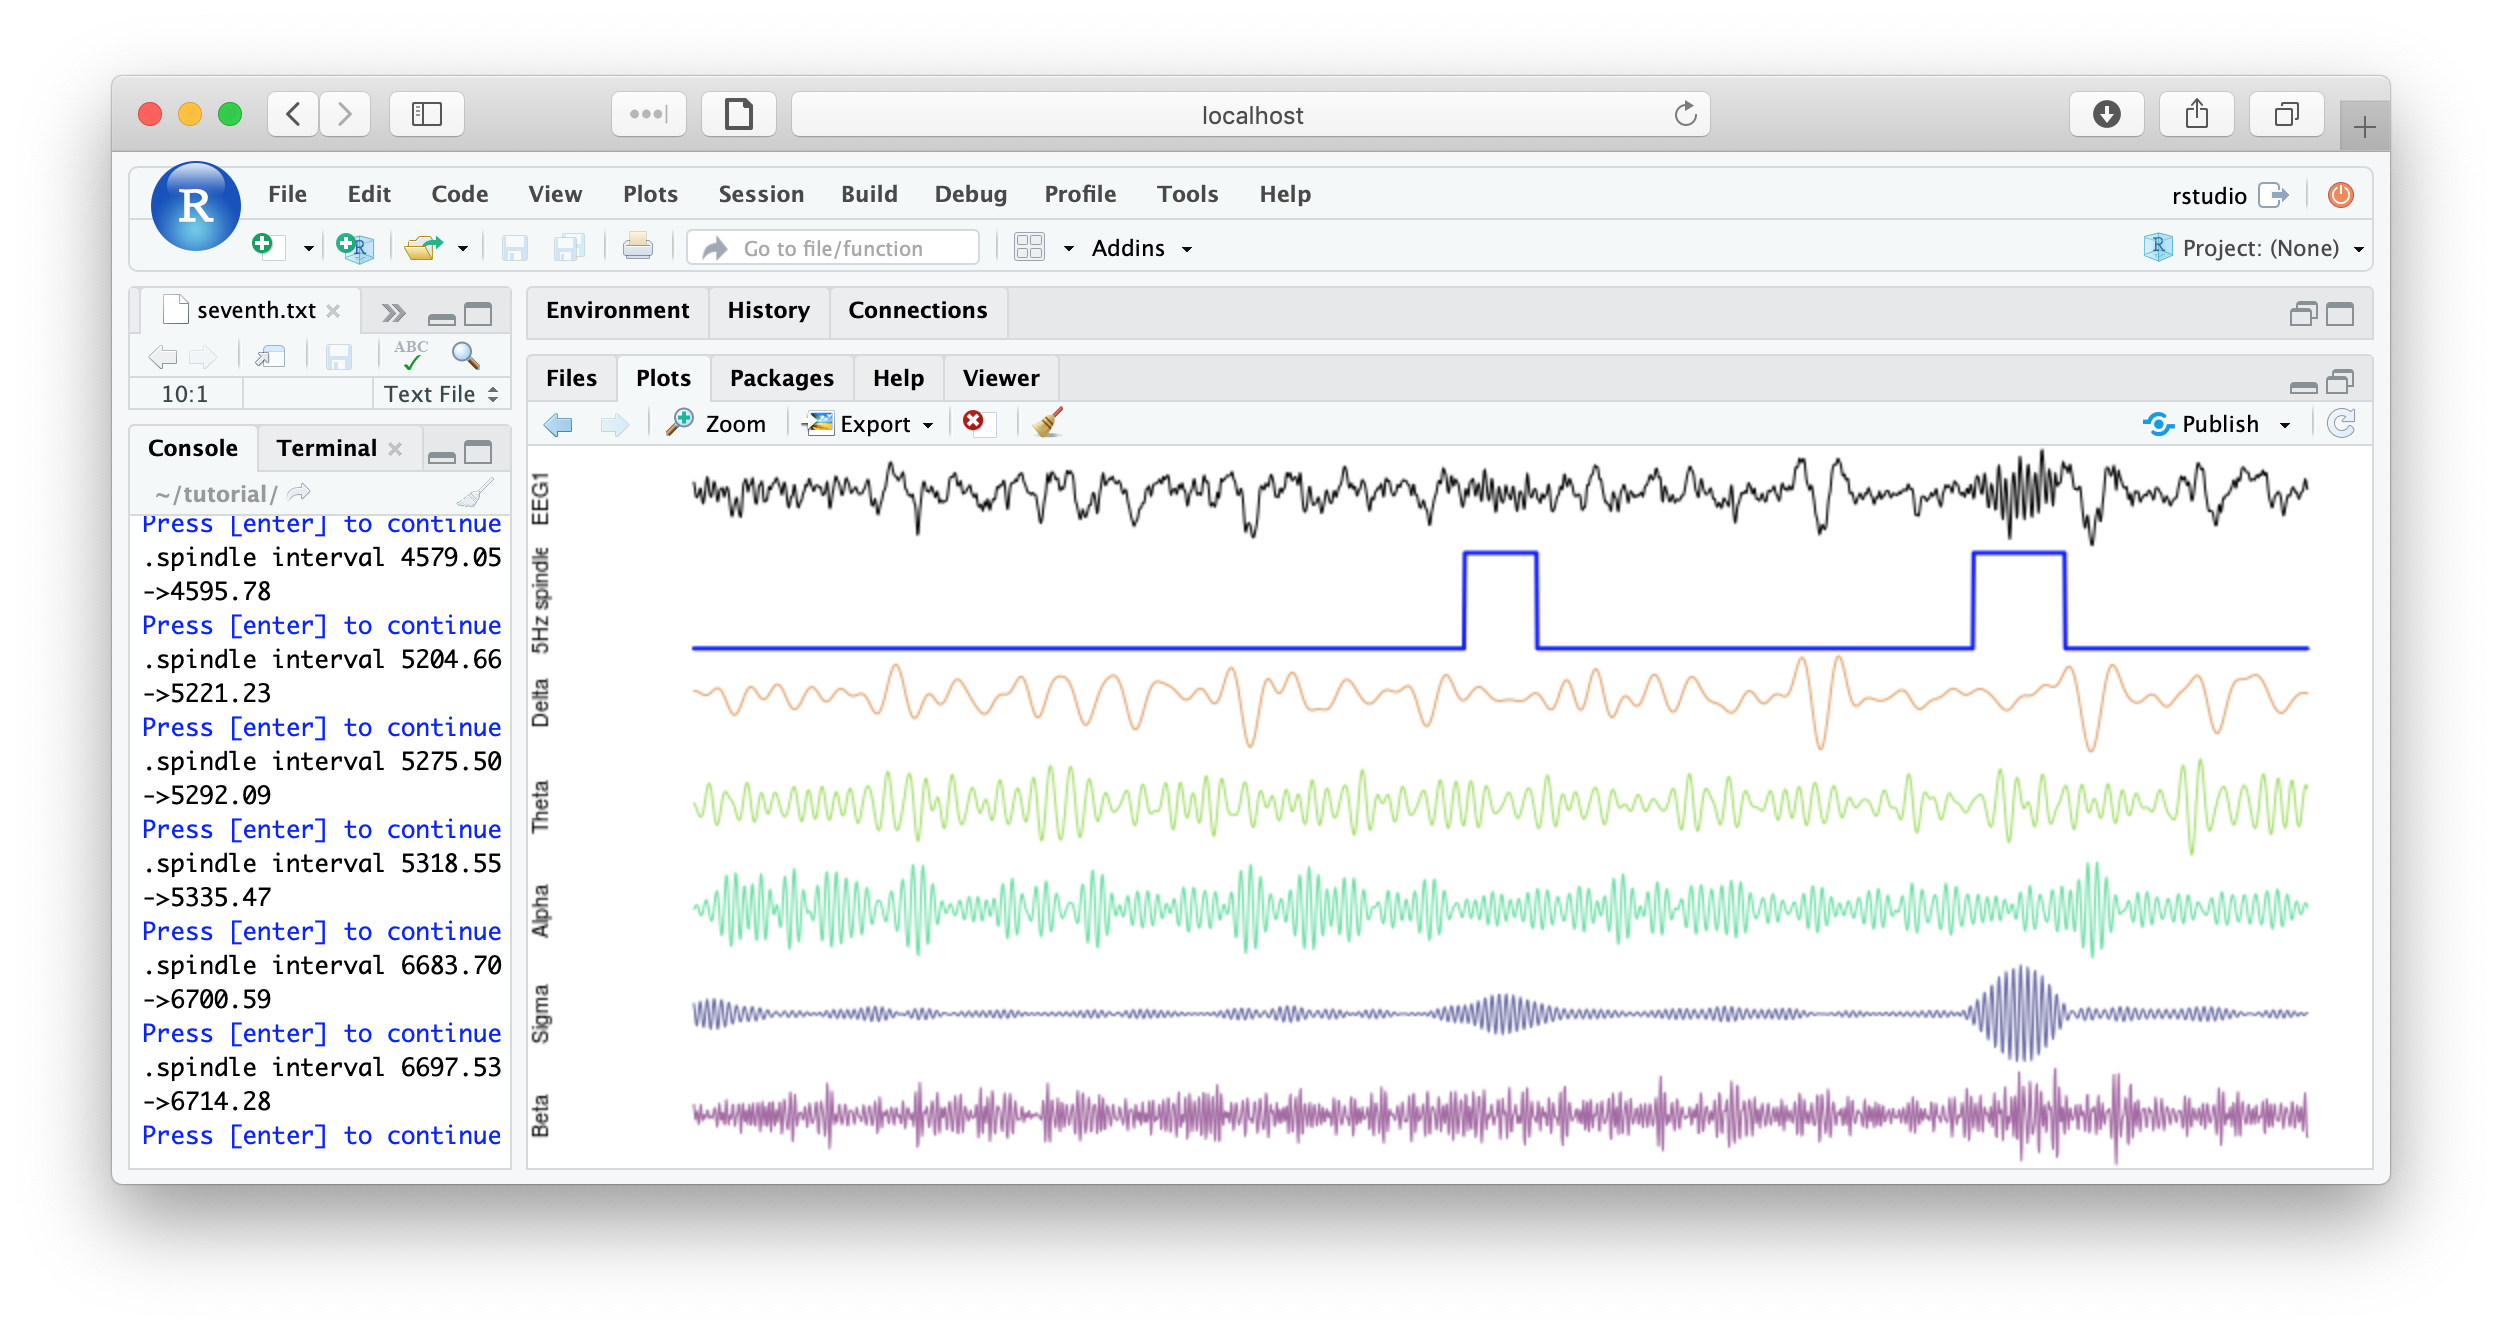Open the Text File type selector
Screen dimensions: 2502x1332
[441, 394]
